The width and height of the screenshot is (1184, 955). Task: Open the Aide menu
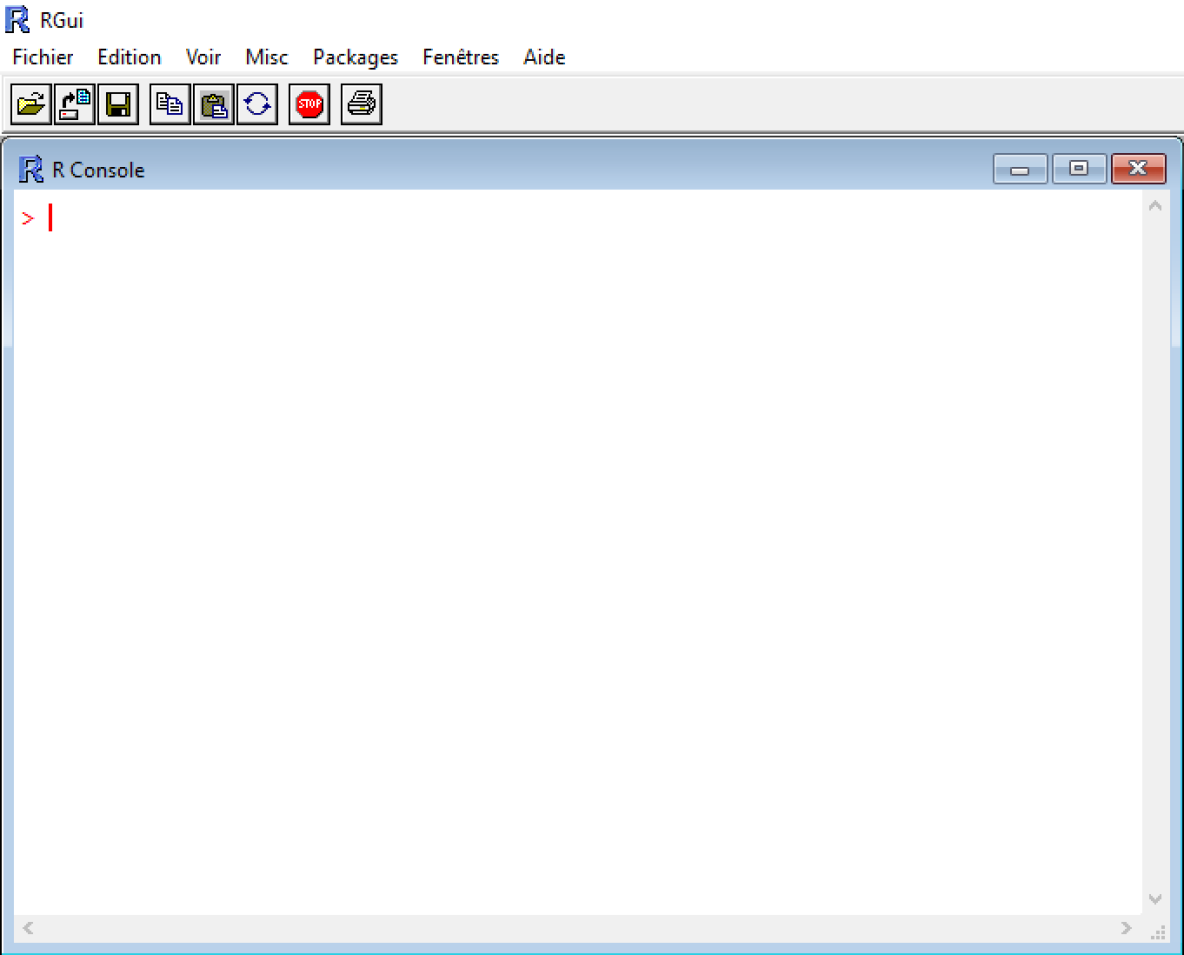[x=544, y=57]
